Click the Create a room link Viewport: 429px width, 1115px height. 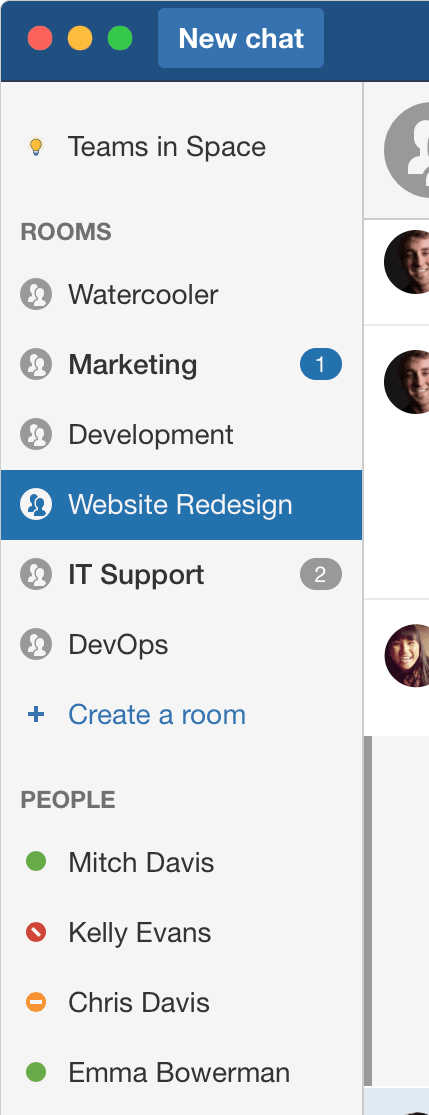pyautogui.click(x=157, y=715)
